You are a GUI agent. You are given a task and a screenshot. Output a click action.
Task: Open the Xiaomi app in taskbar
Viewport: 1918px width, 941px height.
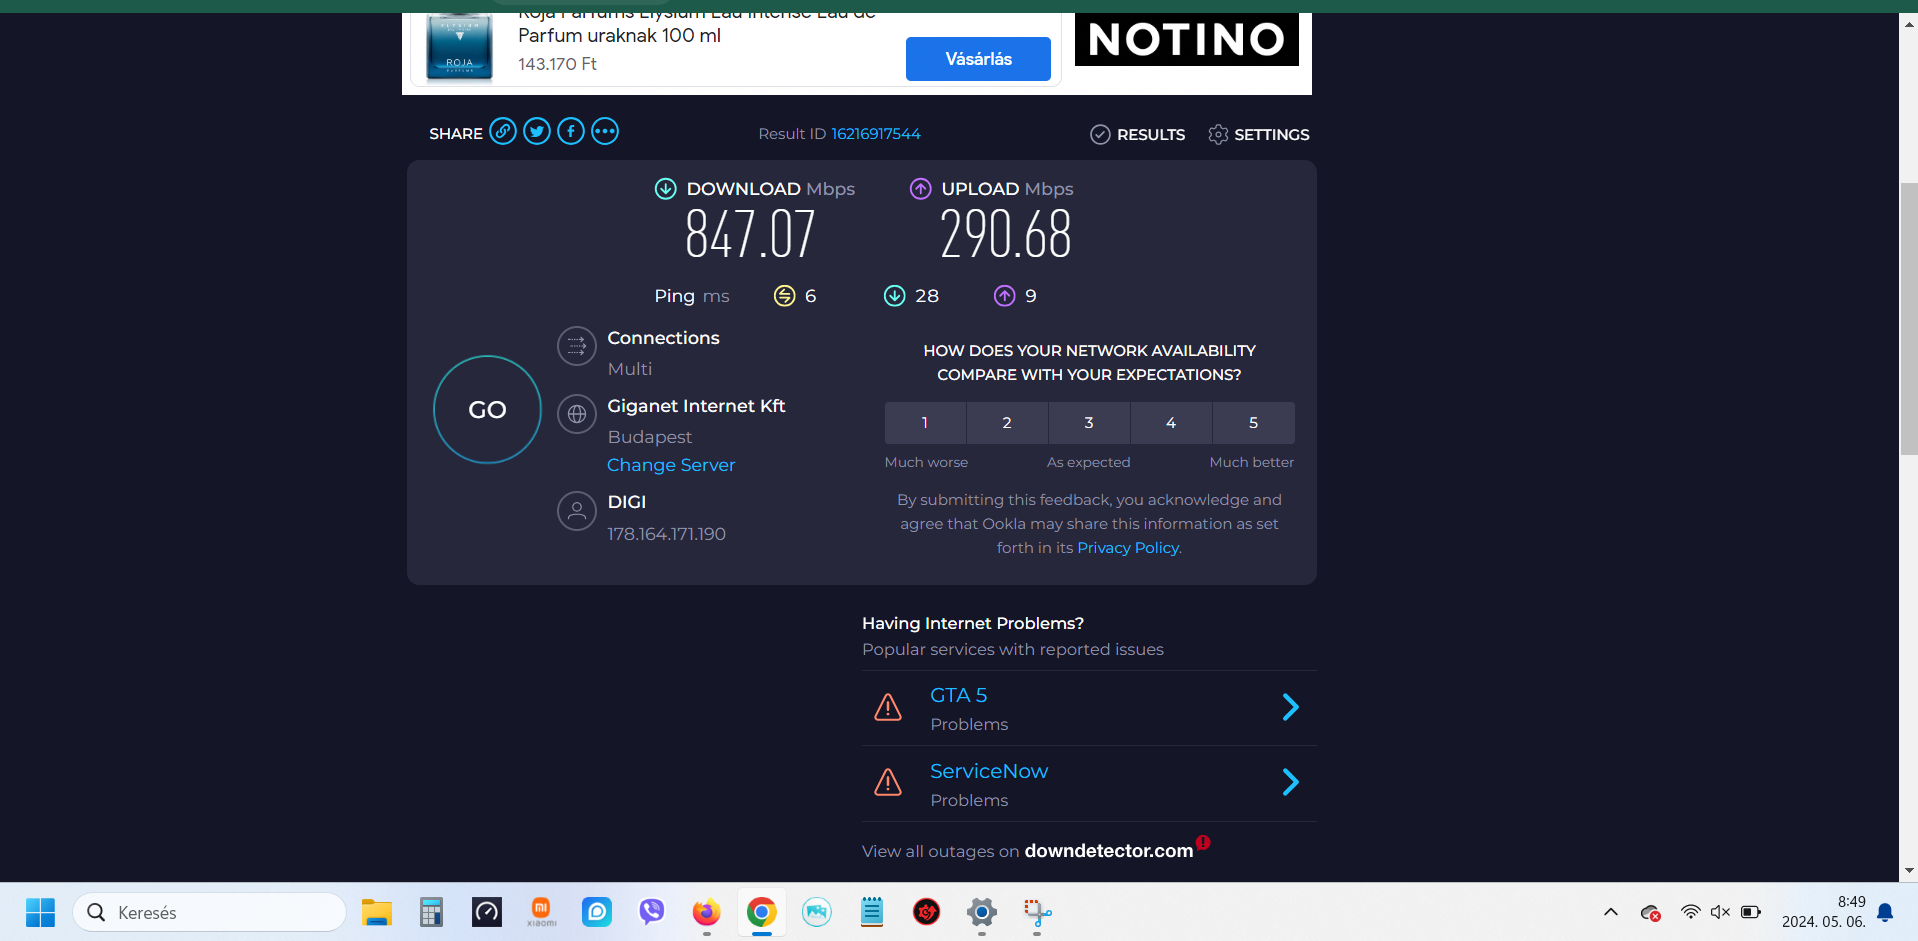point(541,912)
